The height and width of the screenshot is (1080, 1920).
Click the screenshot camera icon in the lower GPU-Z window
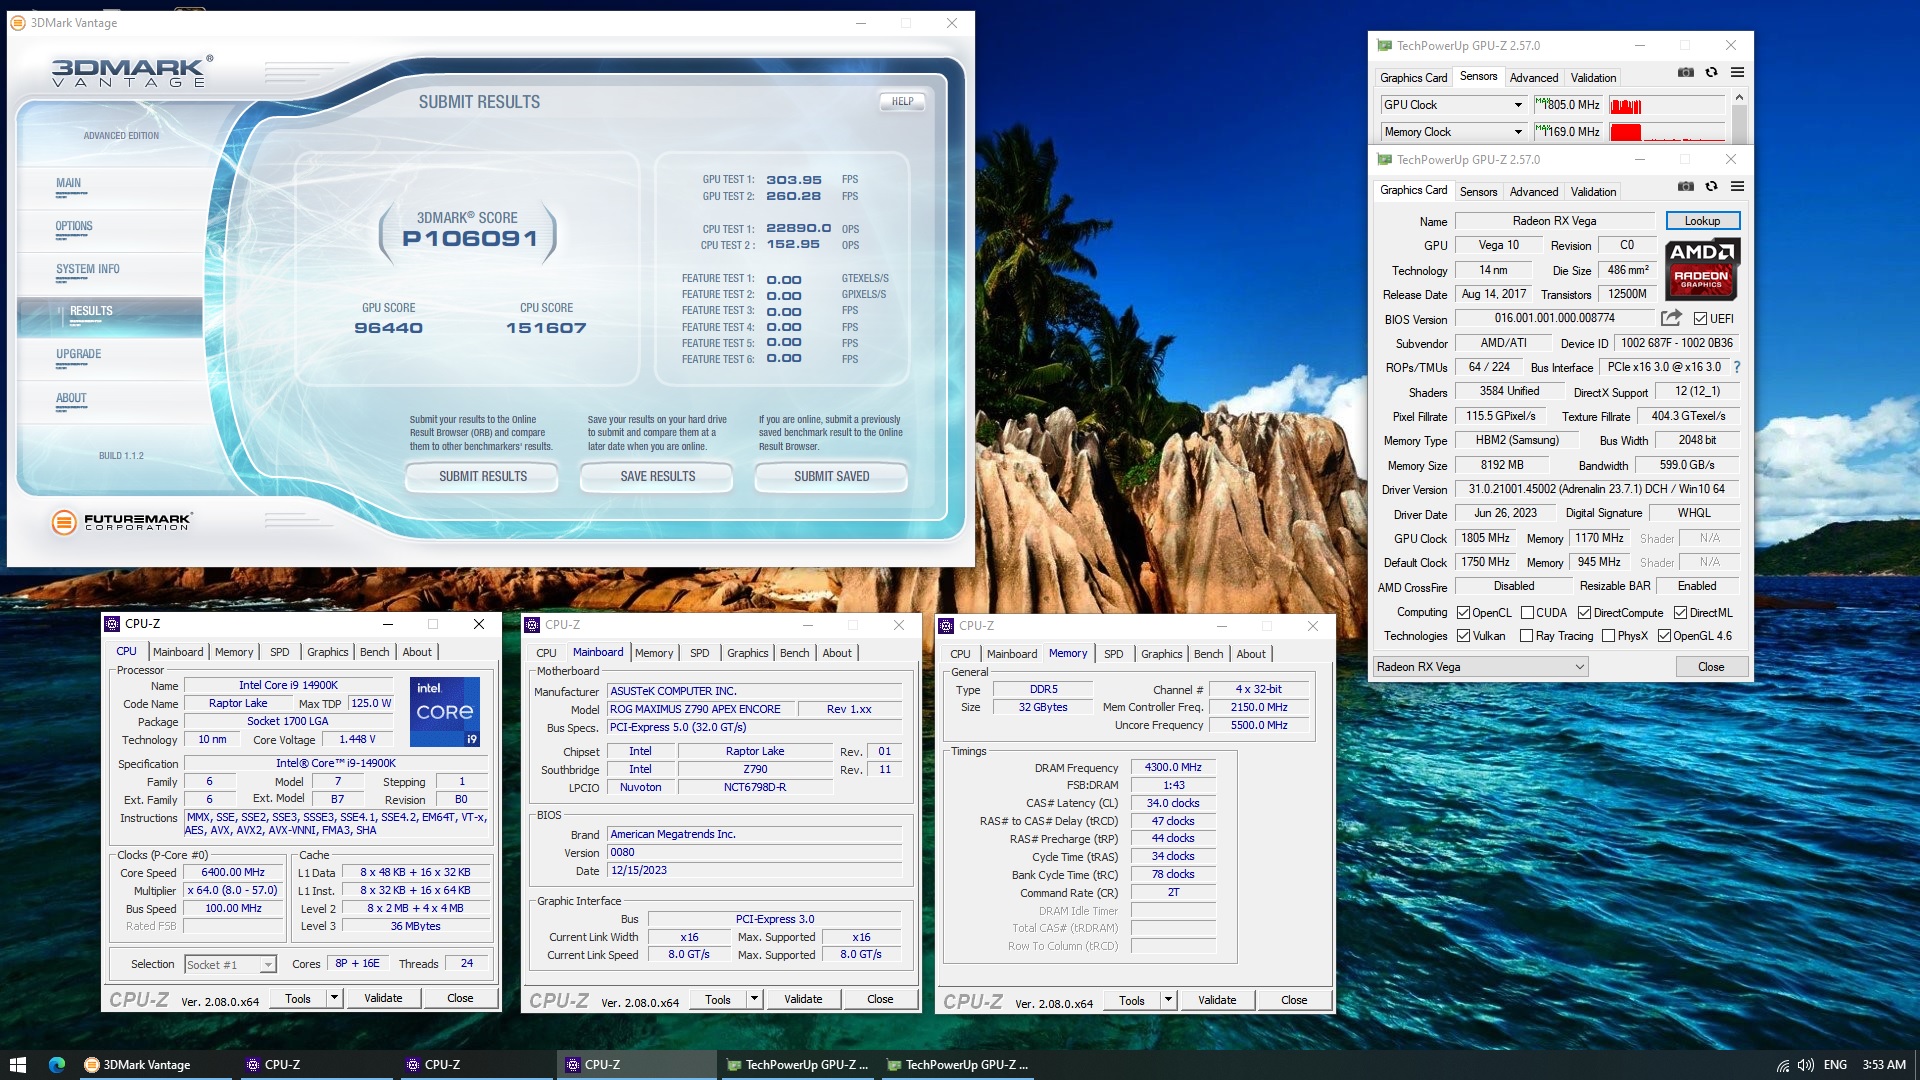[1685, 187]
